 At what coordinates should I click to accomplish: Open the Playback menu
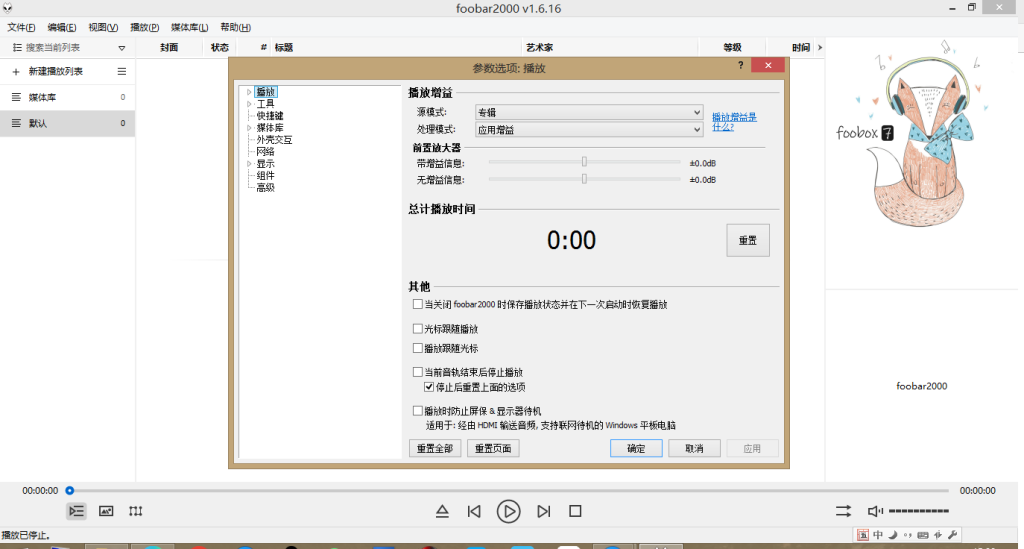[144, 27]
